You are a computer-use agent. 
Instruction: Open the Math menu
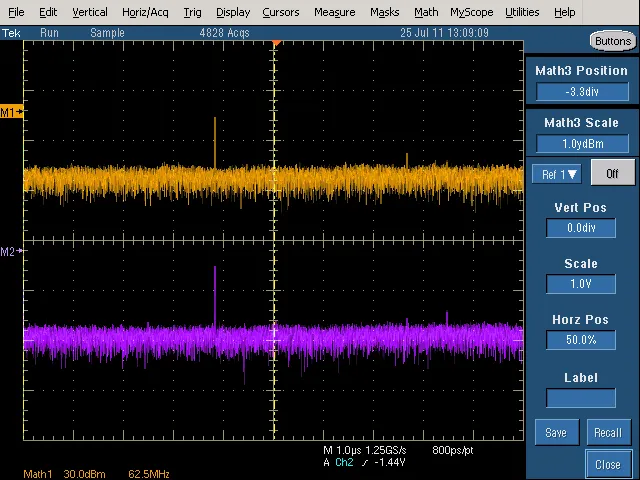pyautogui.click(x=426, y=12)
